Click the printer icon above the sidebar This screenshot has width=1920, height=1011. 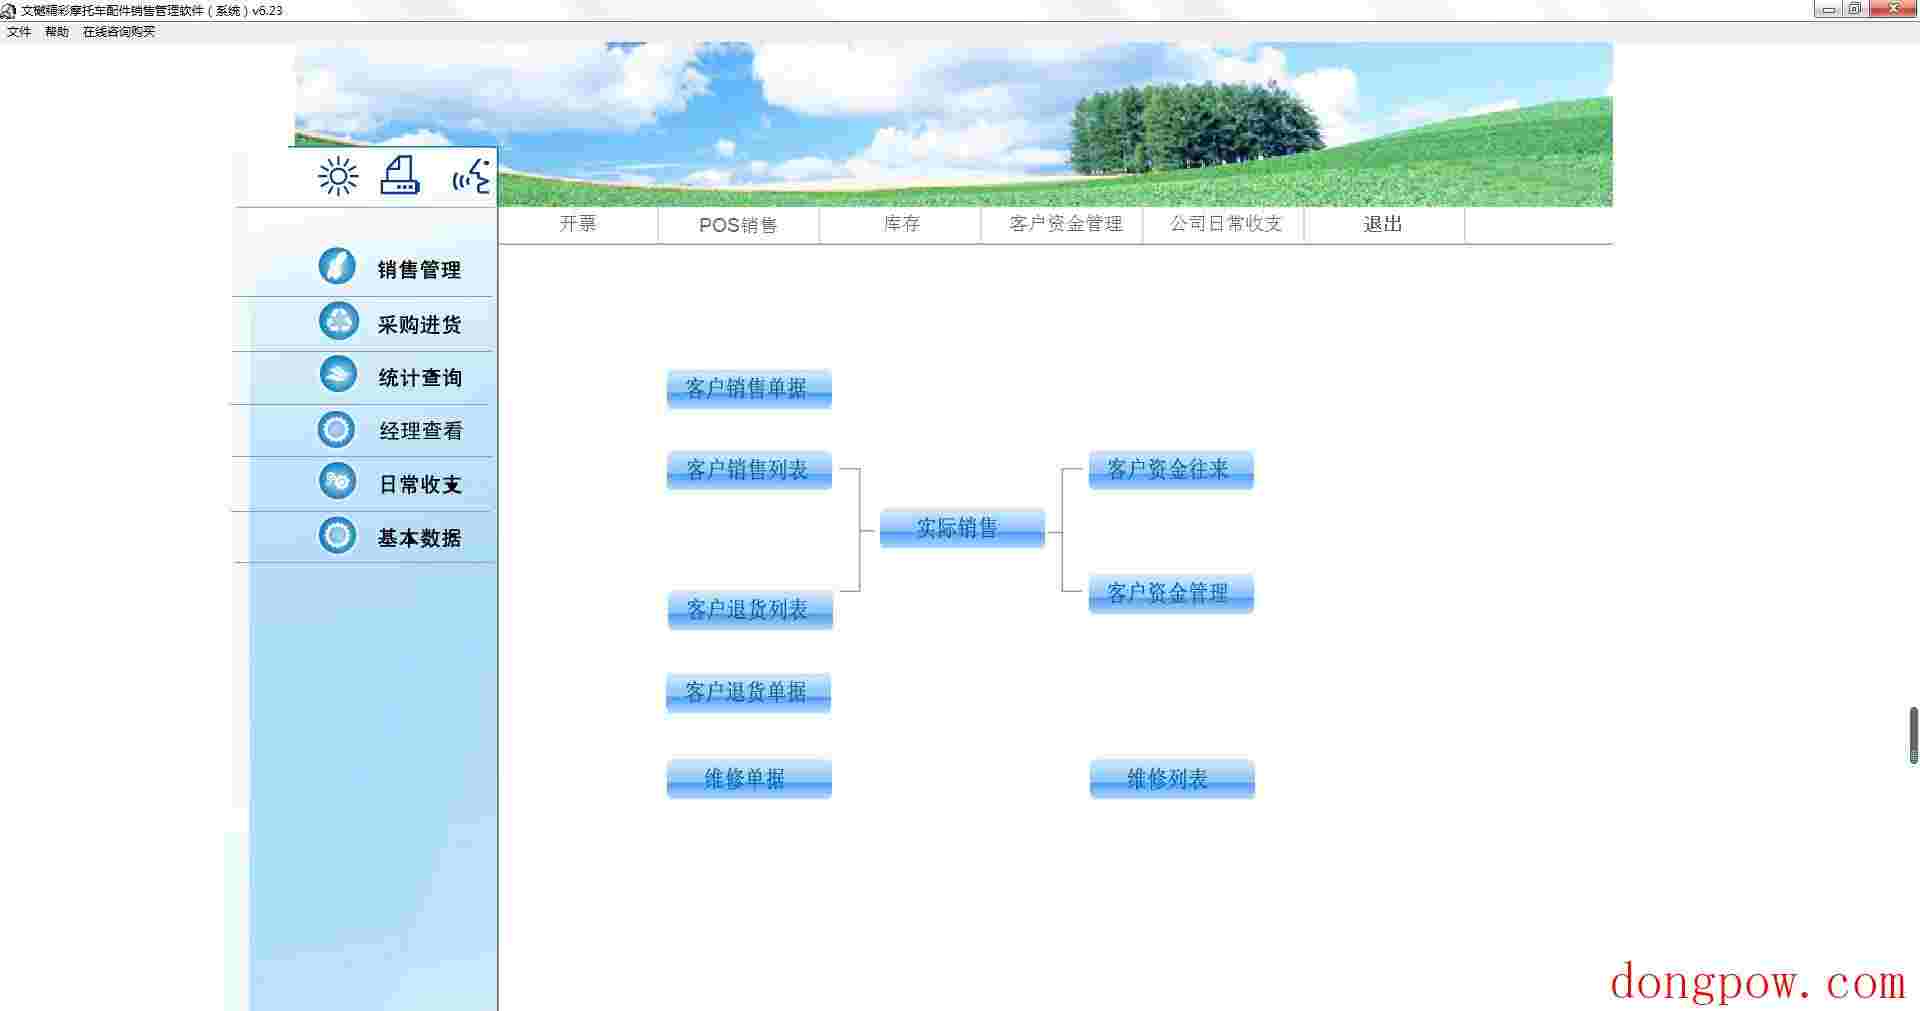(400, 175)
